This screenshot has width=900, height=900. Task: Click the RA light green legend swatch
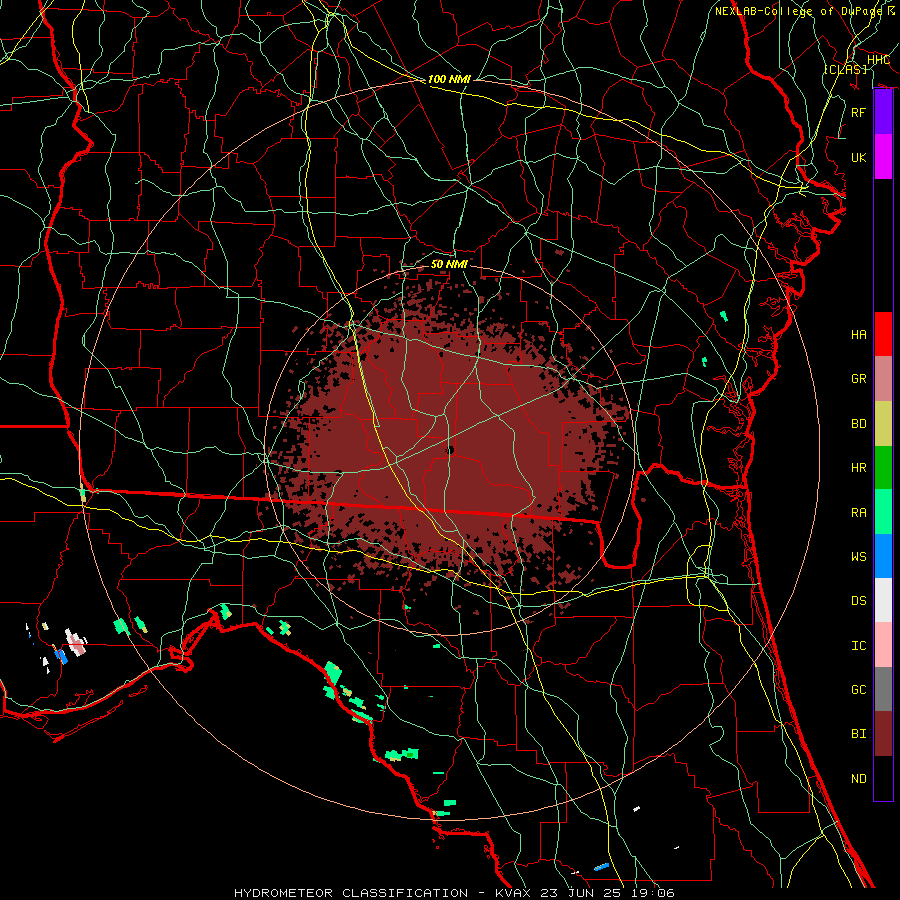[883, 511]
